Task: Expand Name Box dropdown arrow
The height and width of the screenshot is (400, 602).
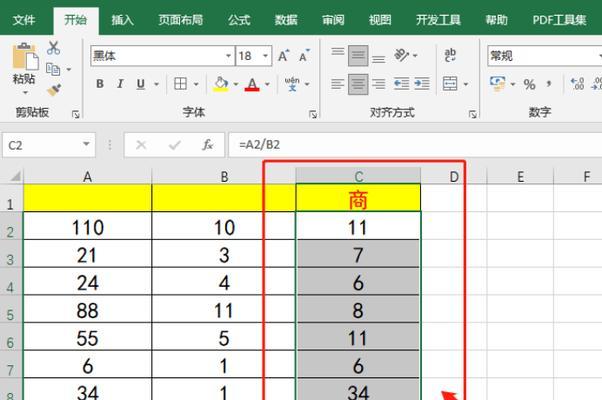Action: [x=86, y=144]
